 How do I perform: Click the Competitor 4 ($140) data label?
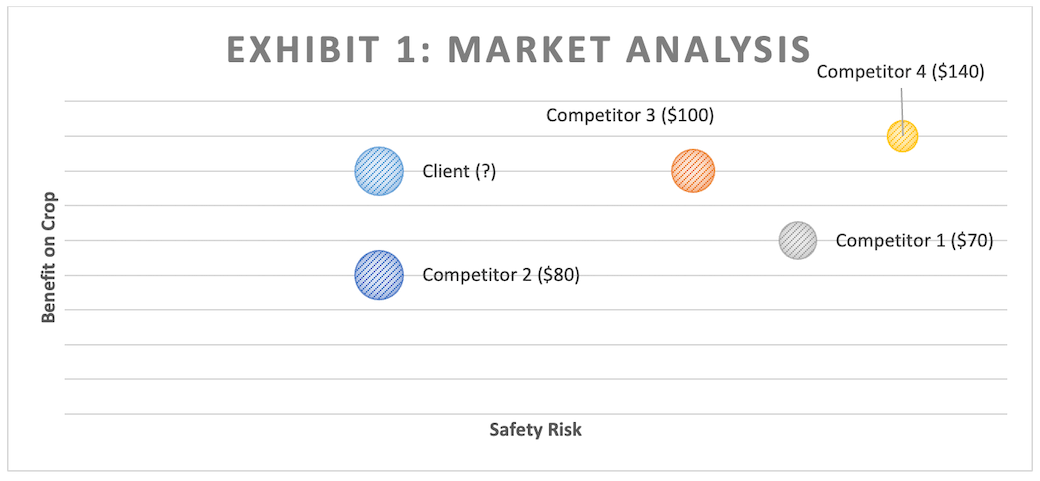pyautogui.click(x=901, y=72)
